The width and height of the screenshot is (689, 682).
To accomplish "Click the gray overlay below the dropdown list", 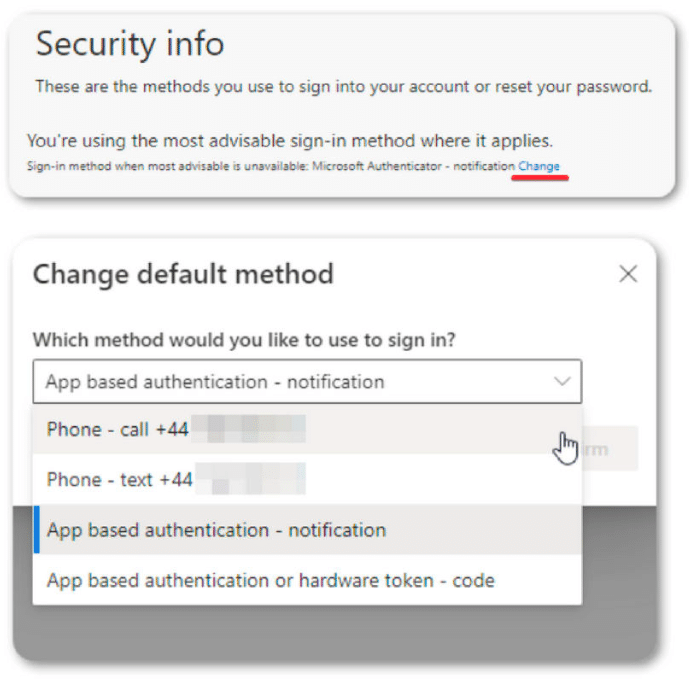I will pyautogui.click(x=334, y=633).
